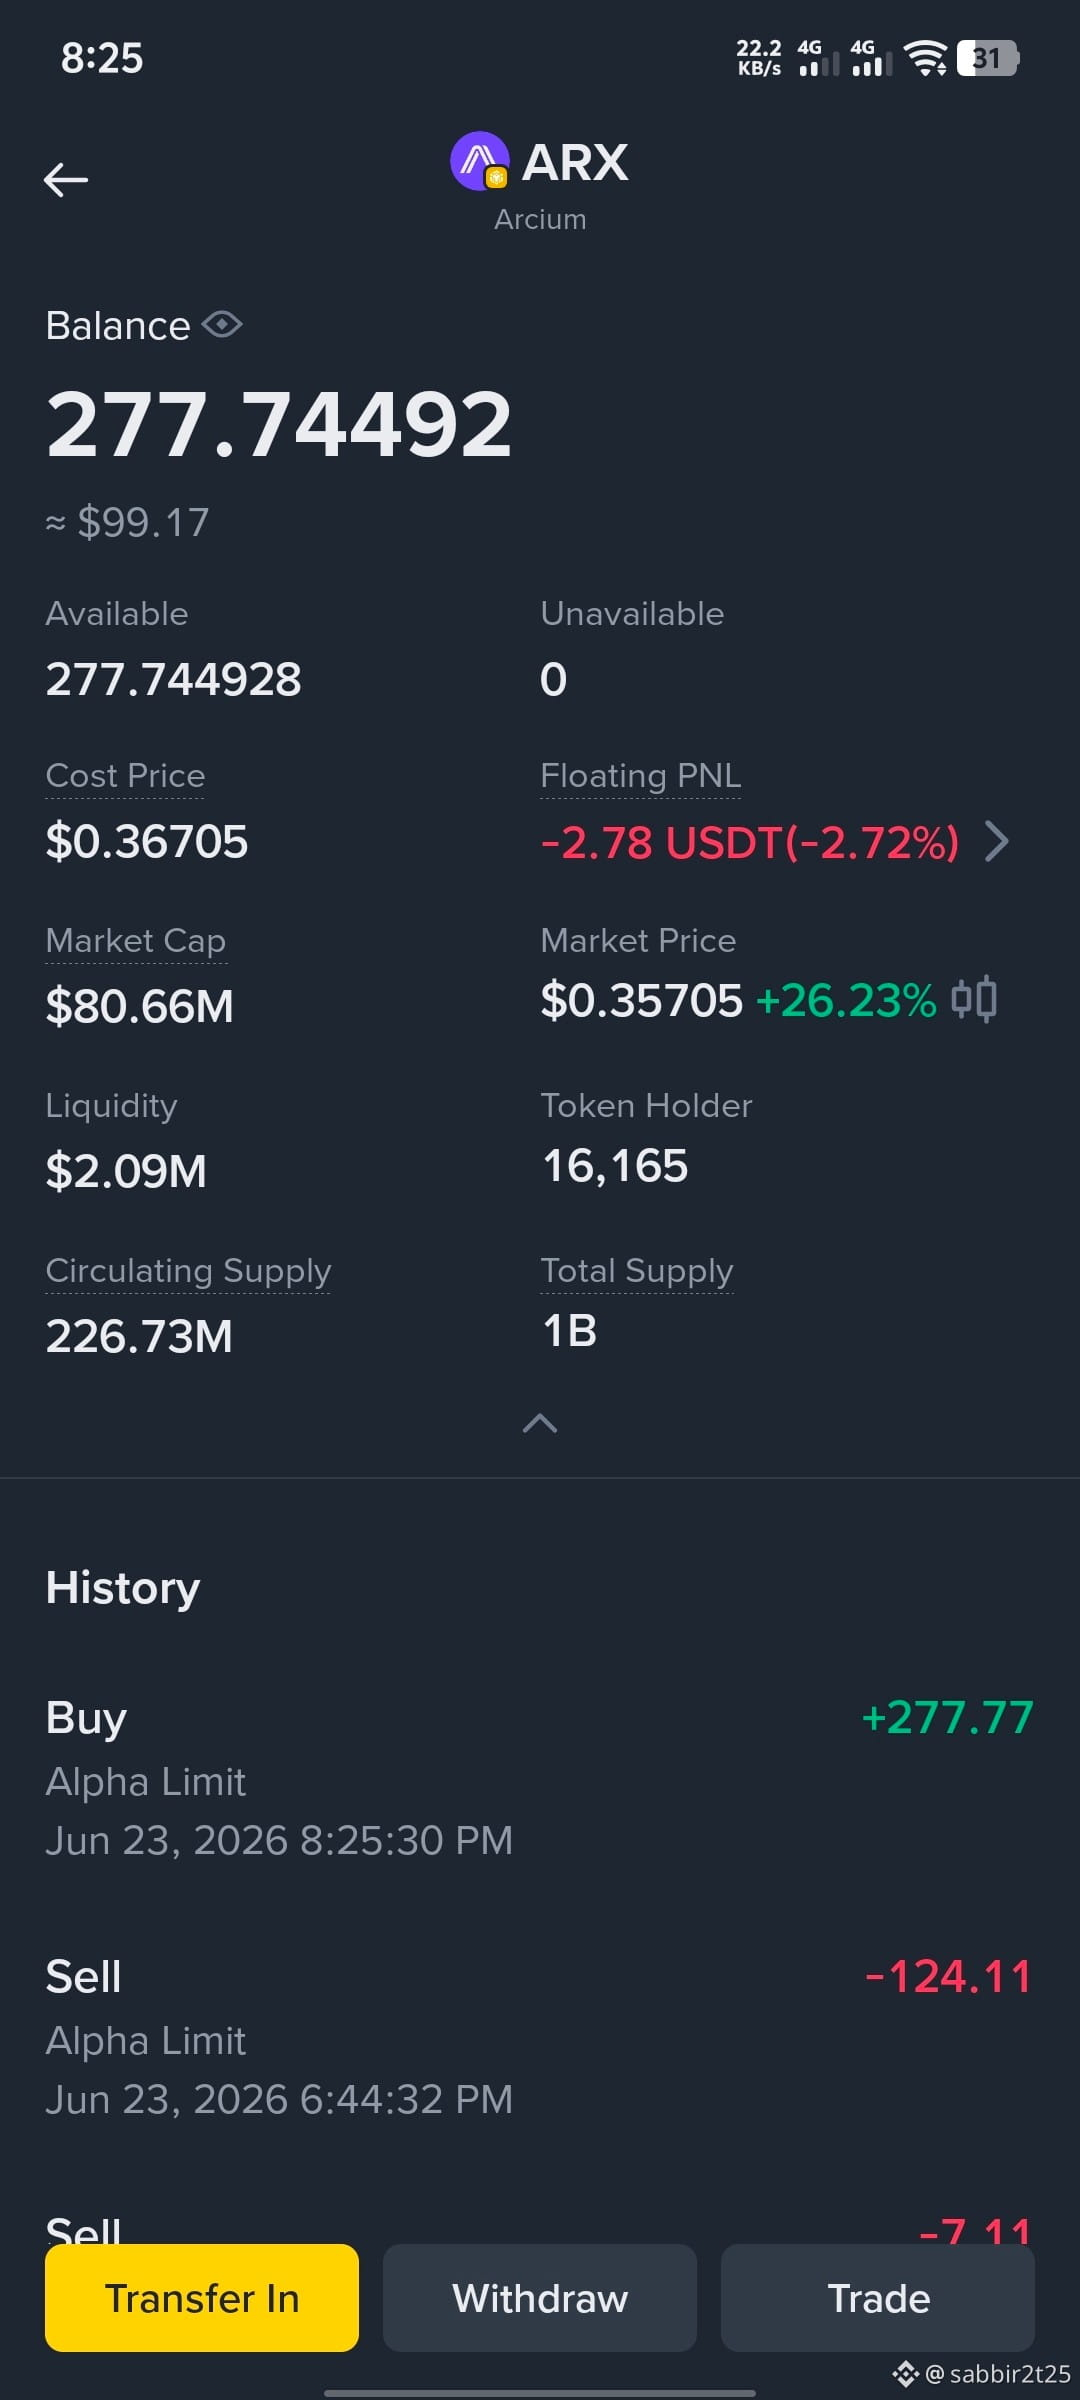The width and height of the screenshot is (1080, 2400).
Task: Tap the Withdraw button
Action: [x=540, y=2298]
